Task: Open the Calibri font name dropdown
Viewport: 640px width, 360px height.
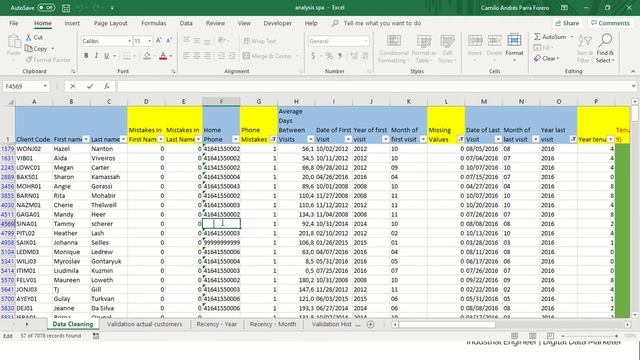Action: pyautogui.click(x=129, y=41)
